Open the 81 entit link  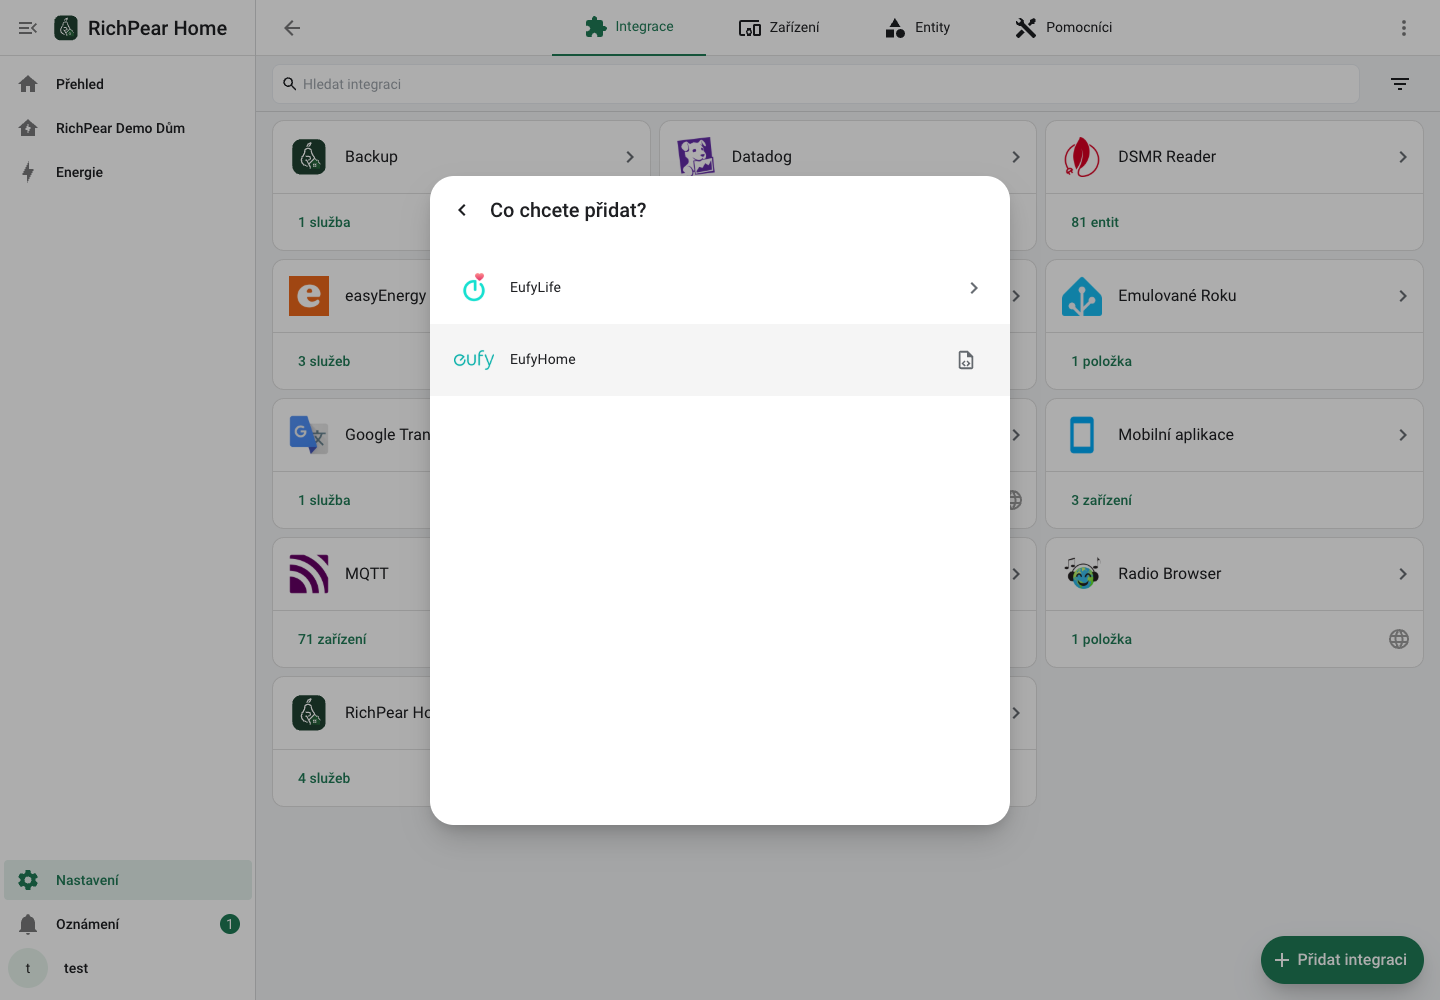(x=1095, y=222)
